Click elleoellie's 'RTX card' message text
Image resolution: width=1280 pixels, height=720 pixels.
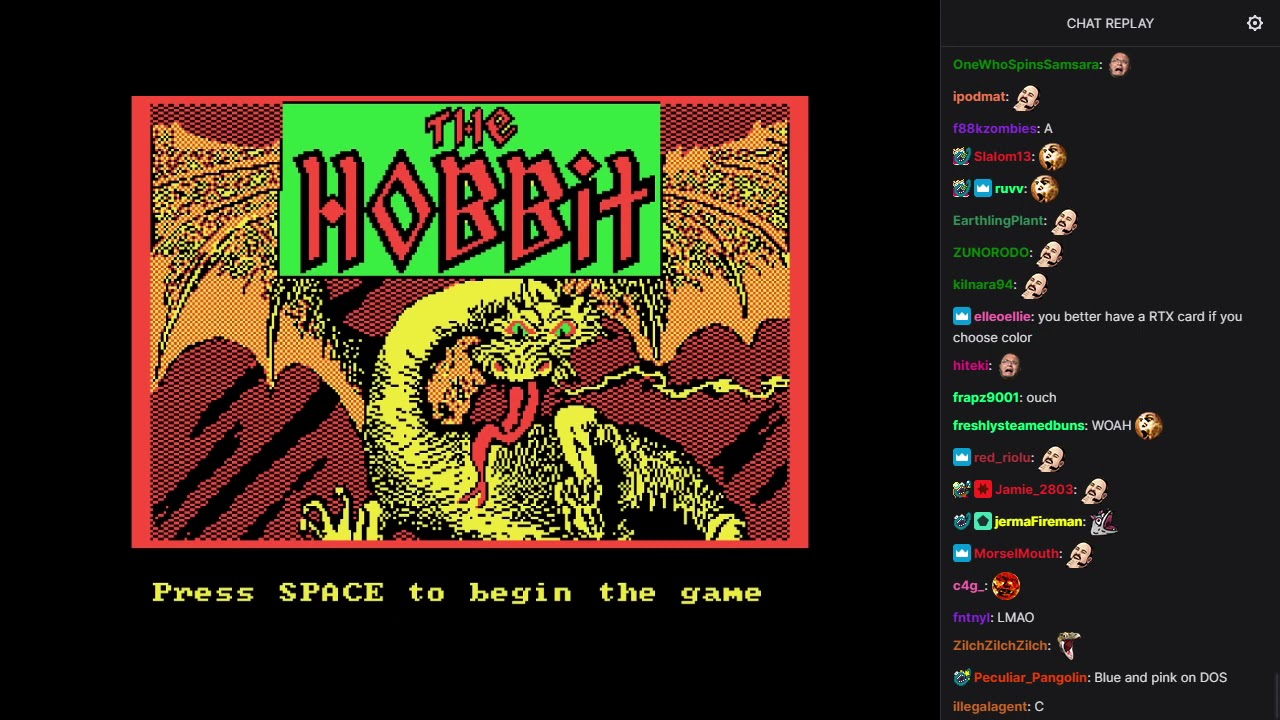1097,327
